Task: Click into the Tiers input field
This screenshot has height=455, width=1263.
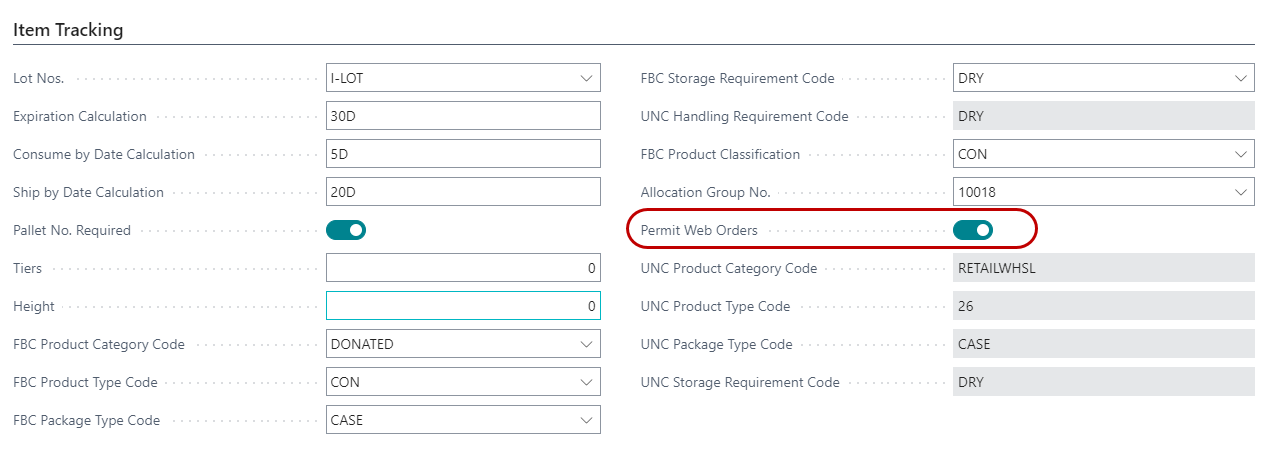Action: click(x=463, y=268)
